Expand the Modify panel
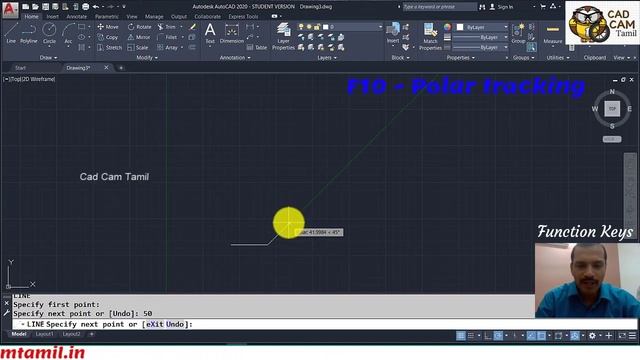Image resolution: width=640 pixels, height=360 pixels. tap(147, 58)
